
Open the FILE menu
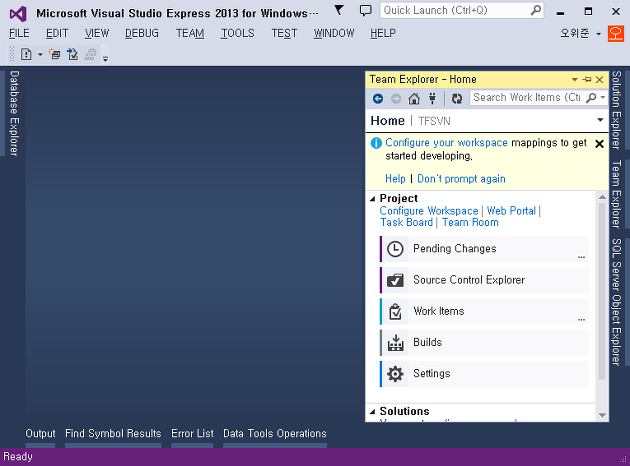tap(19, 33)
